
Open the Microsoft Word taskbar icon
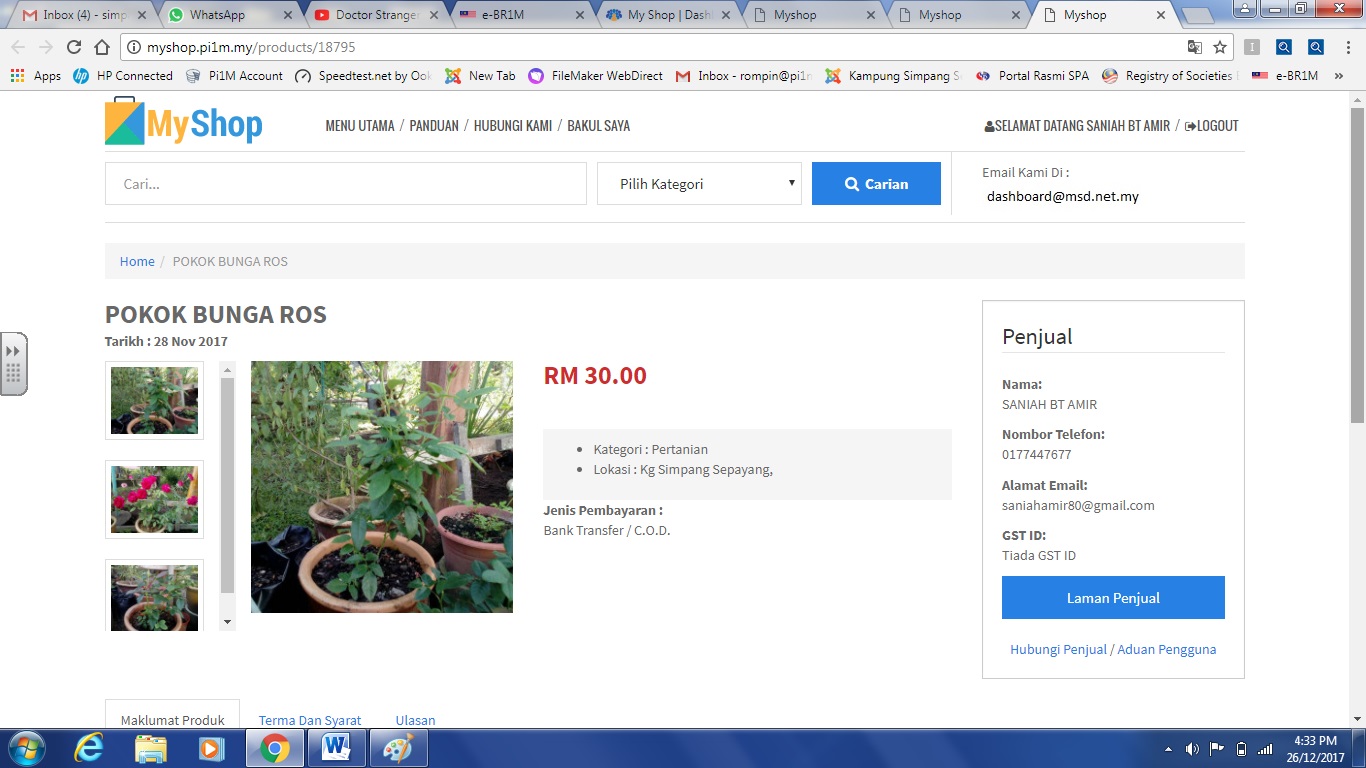(336, 748)
